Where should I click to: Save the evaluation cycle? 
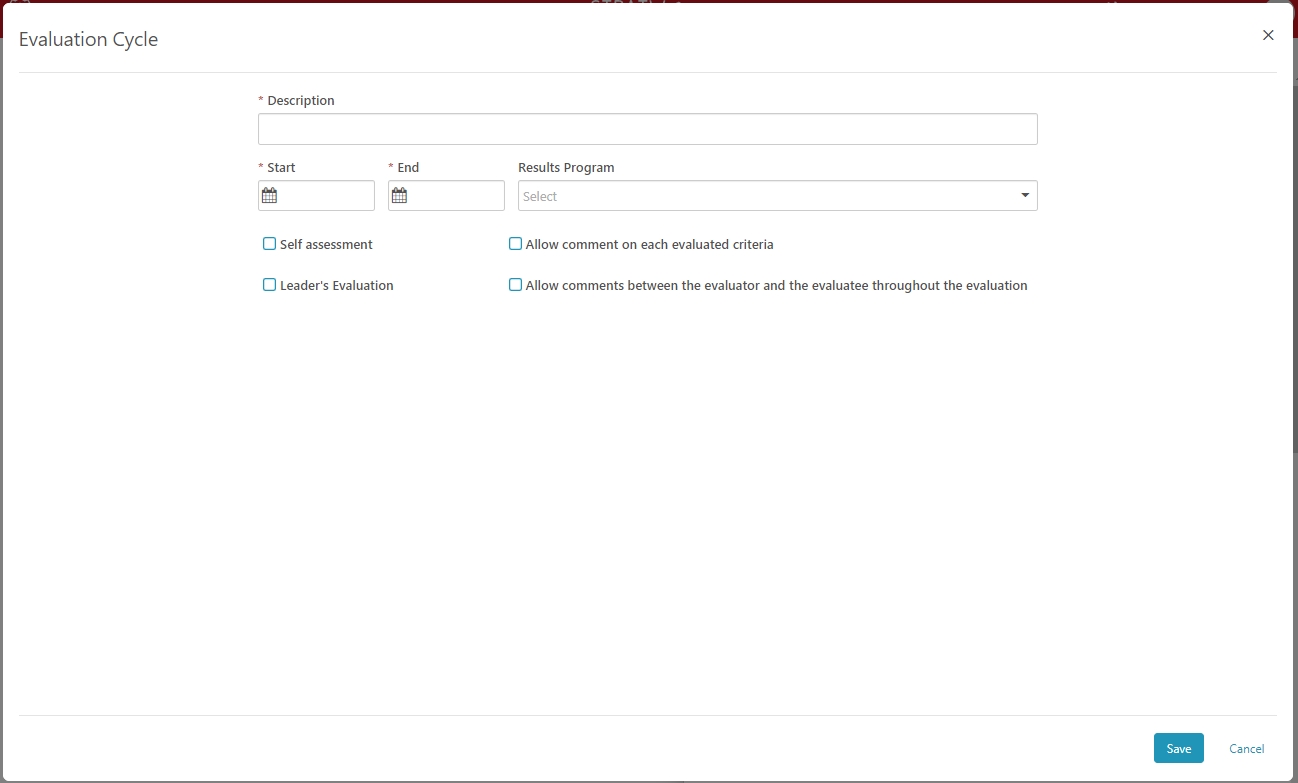point(1178,748)
